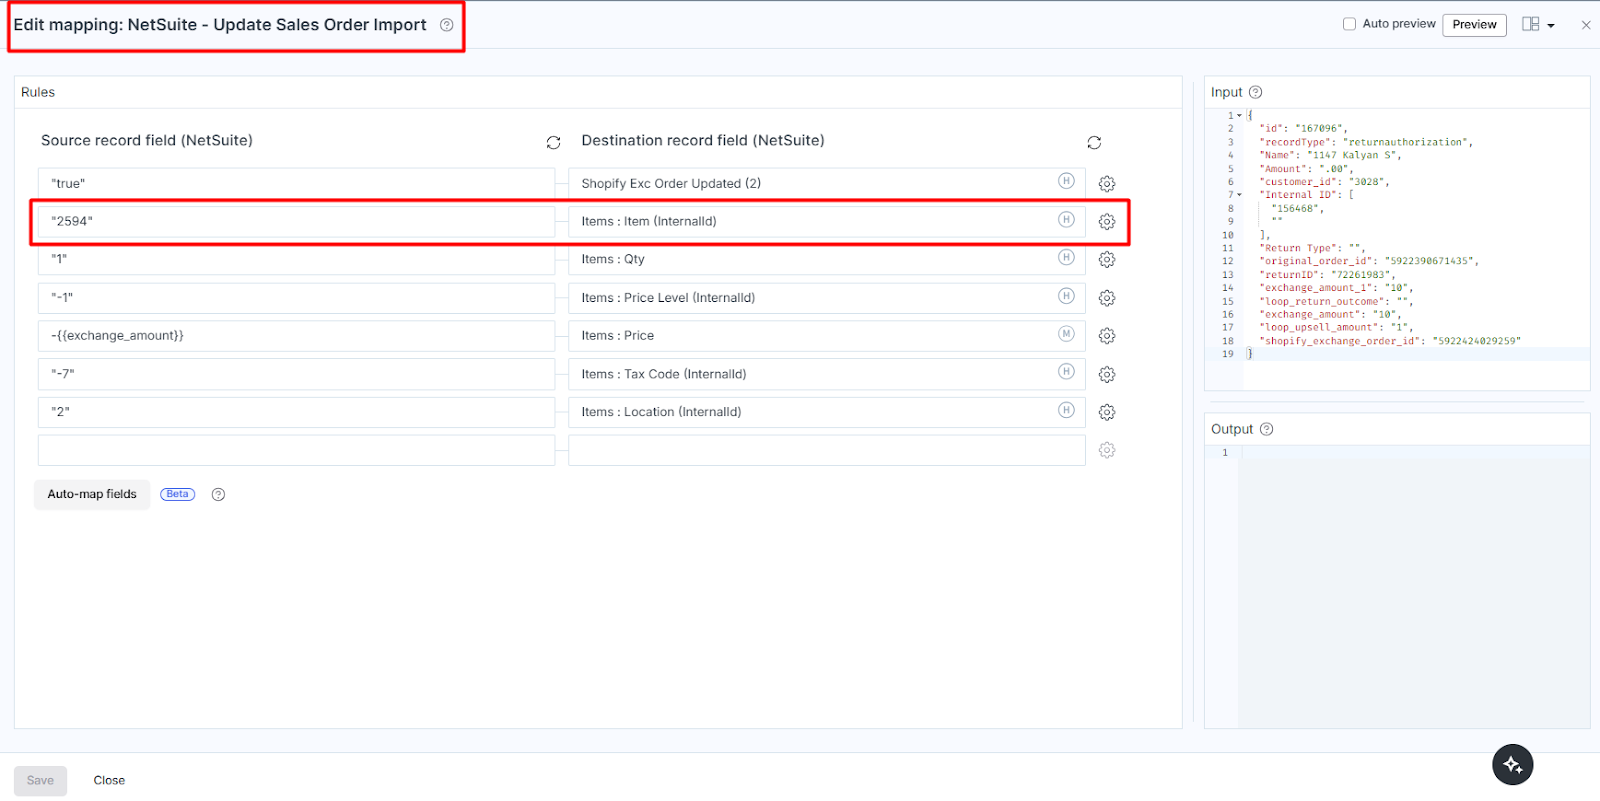The width and height of the screenshot is (1600, 801).
Task: Close the mapping editor with X
Action: (x=1586, y=25)
